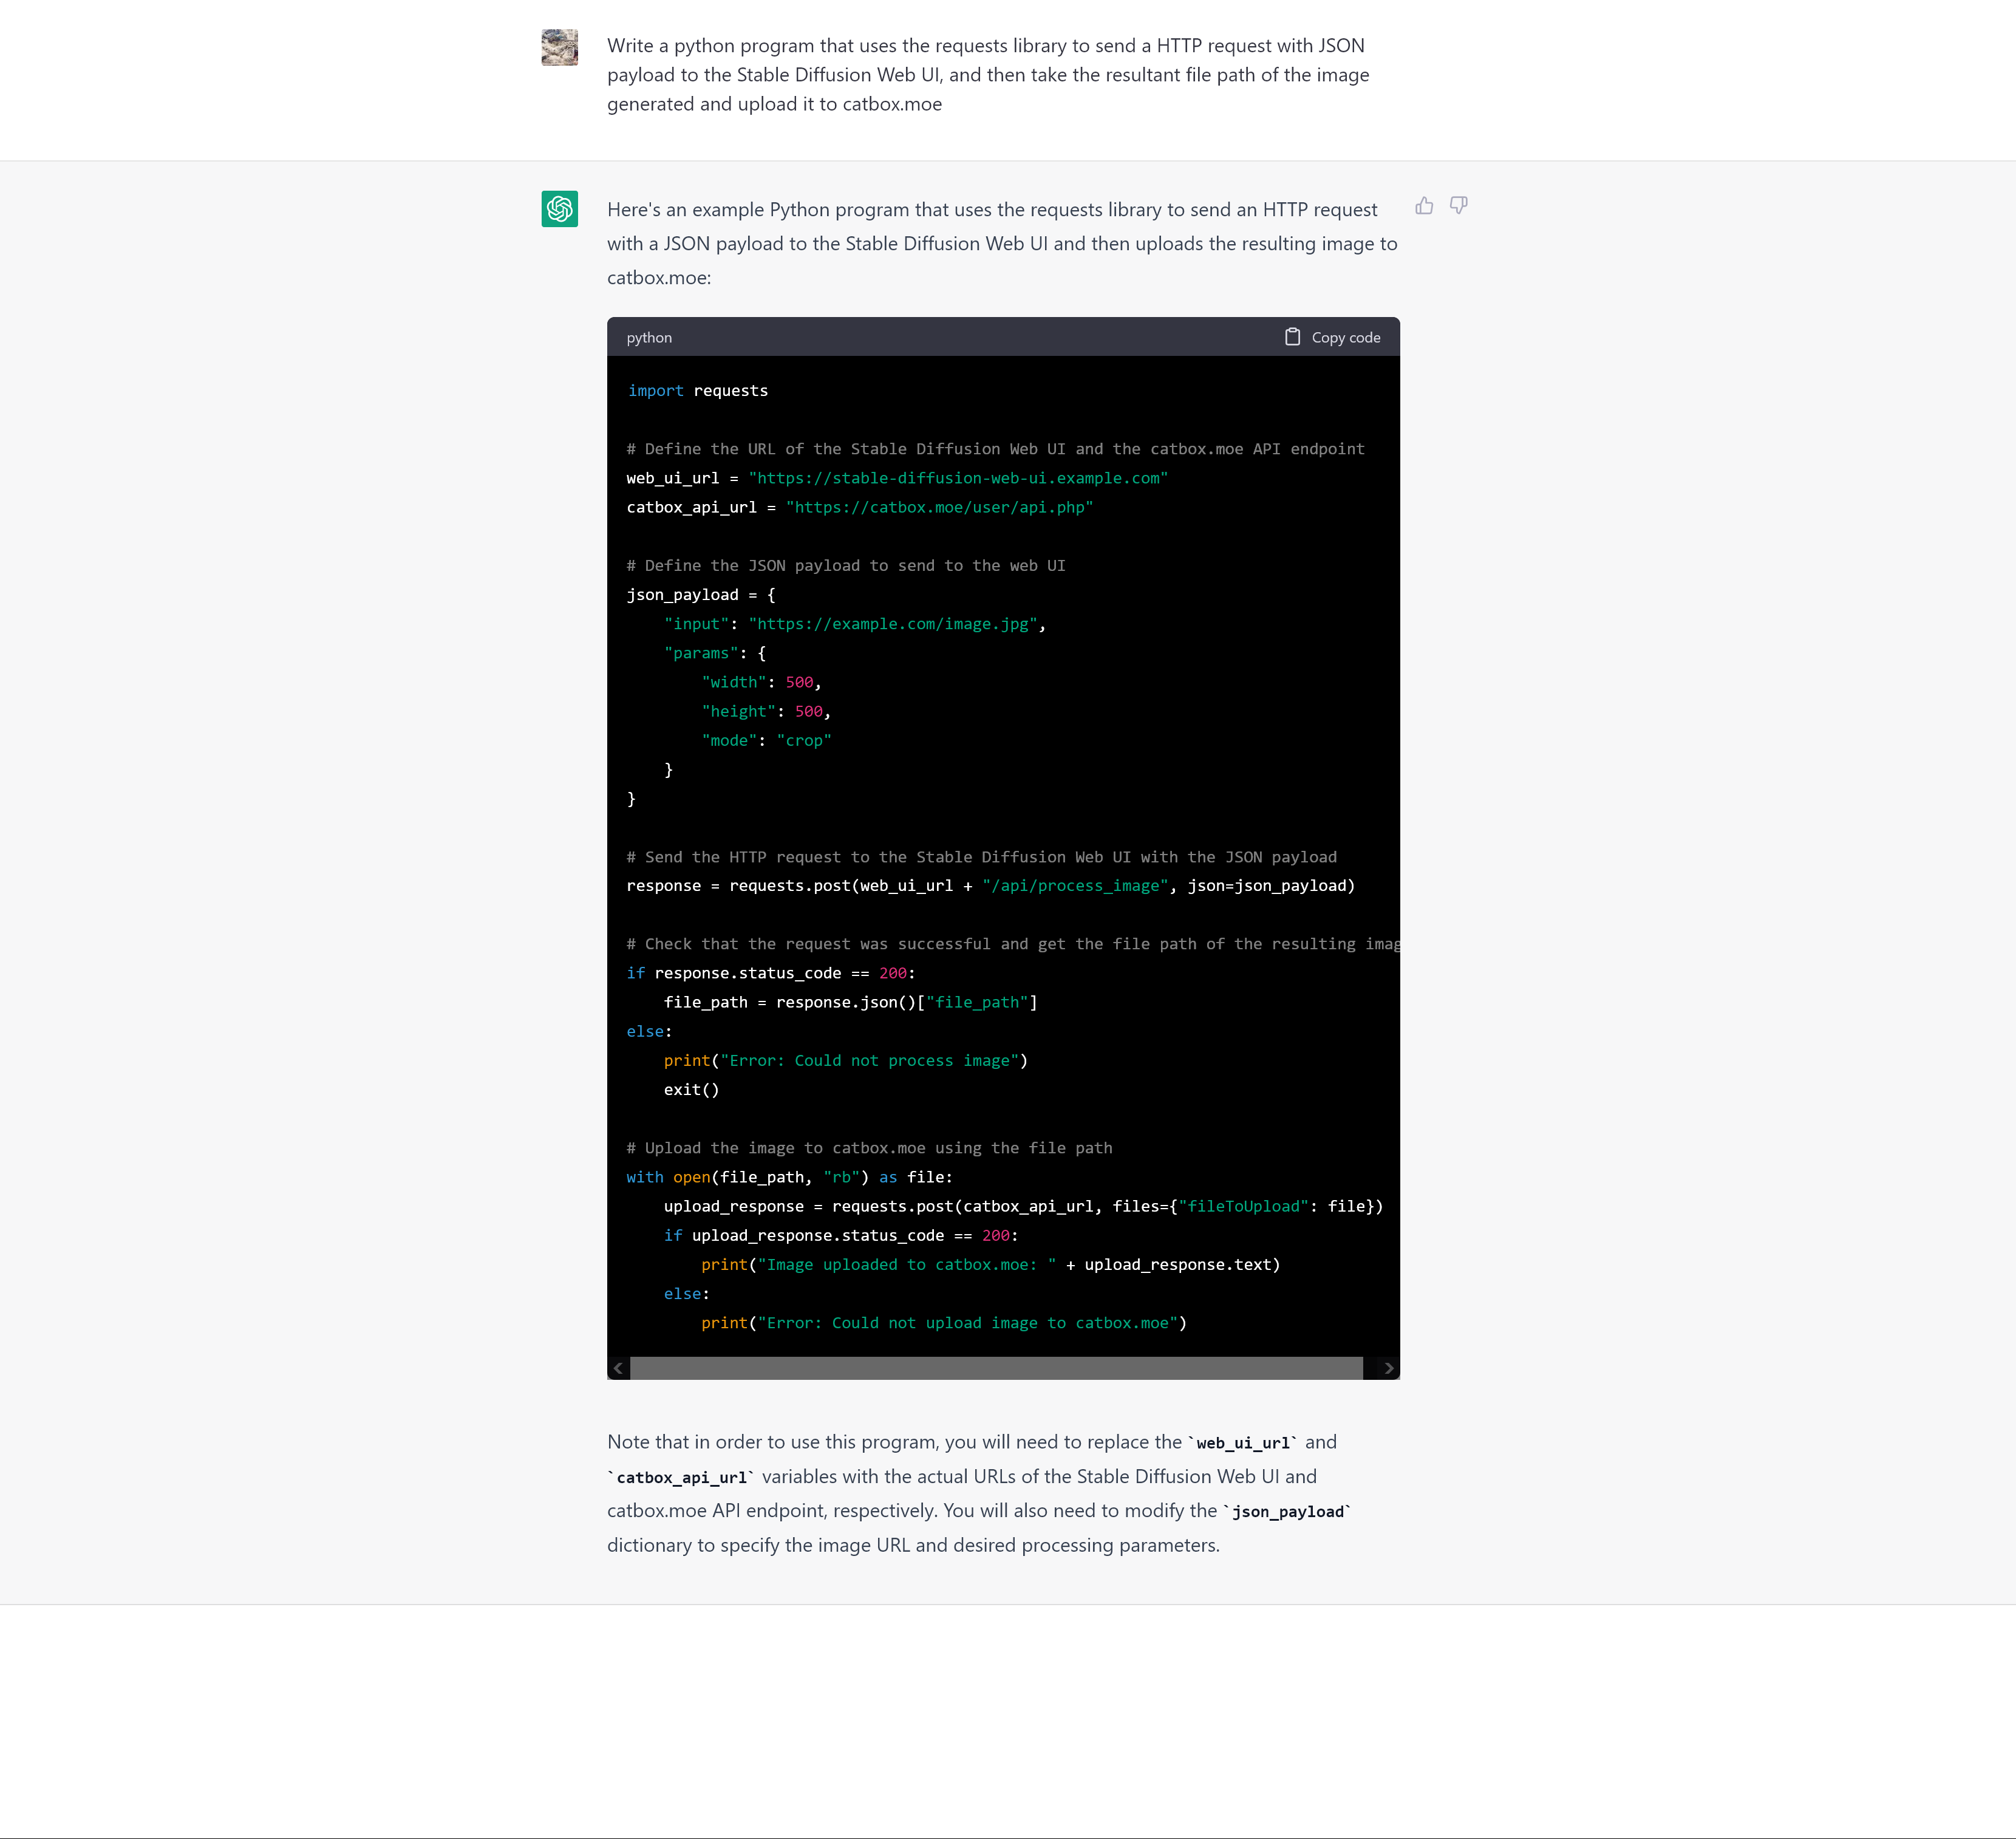Click the "python" language label
The image size is (2016, 1839).
click(x=649, y=338)
